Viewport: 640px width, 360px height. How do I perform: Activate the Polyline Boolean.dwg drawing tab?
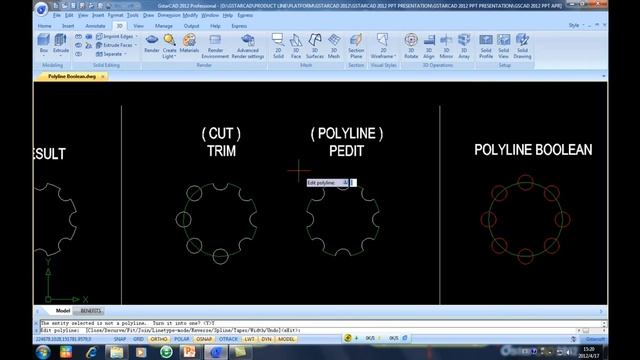coord(72,76)
